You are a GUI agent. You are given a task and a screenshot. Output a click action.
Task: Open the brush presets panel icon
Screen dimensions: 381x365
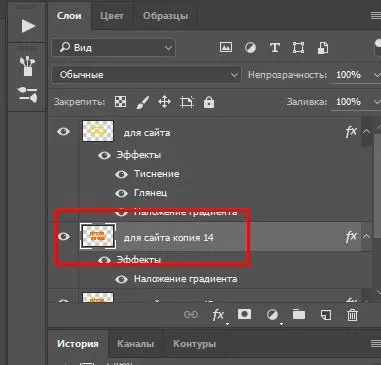coord(28,66)
